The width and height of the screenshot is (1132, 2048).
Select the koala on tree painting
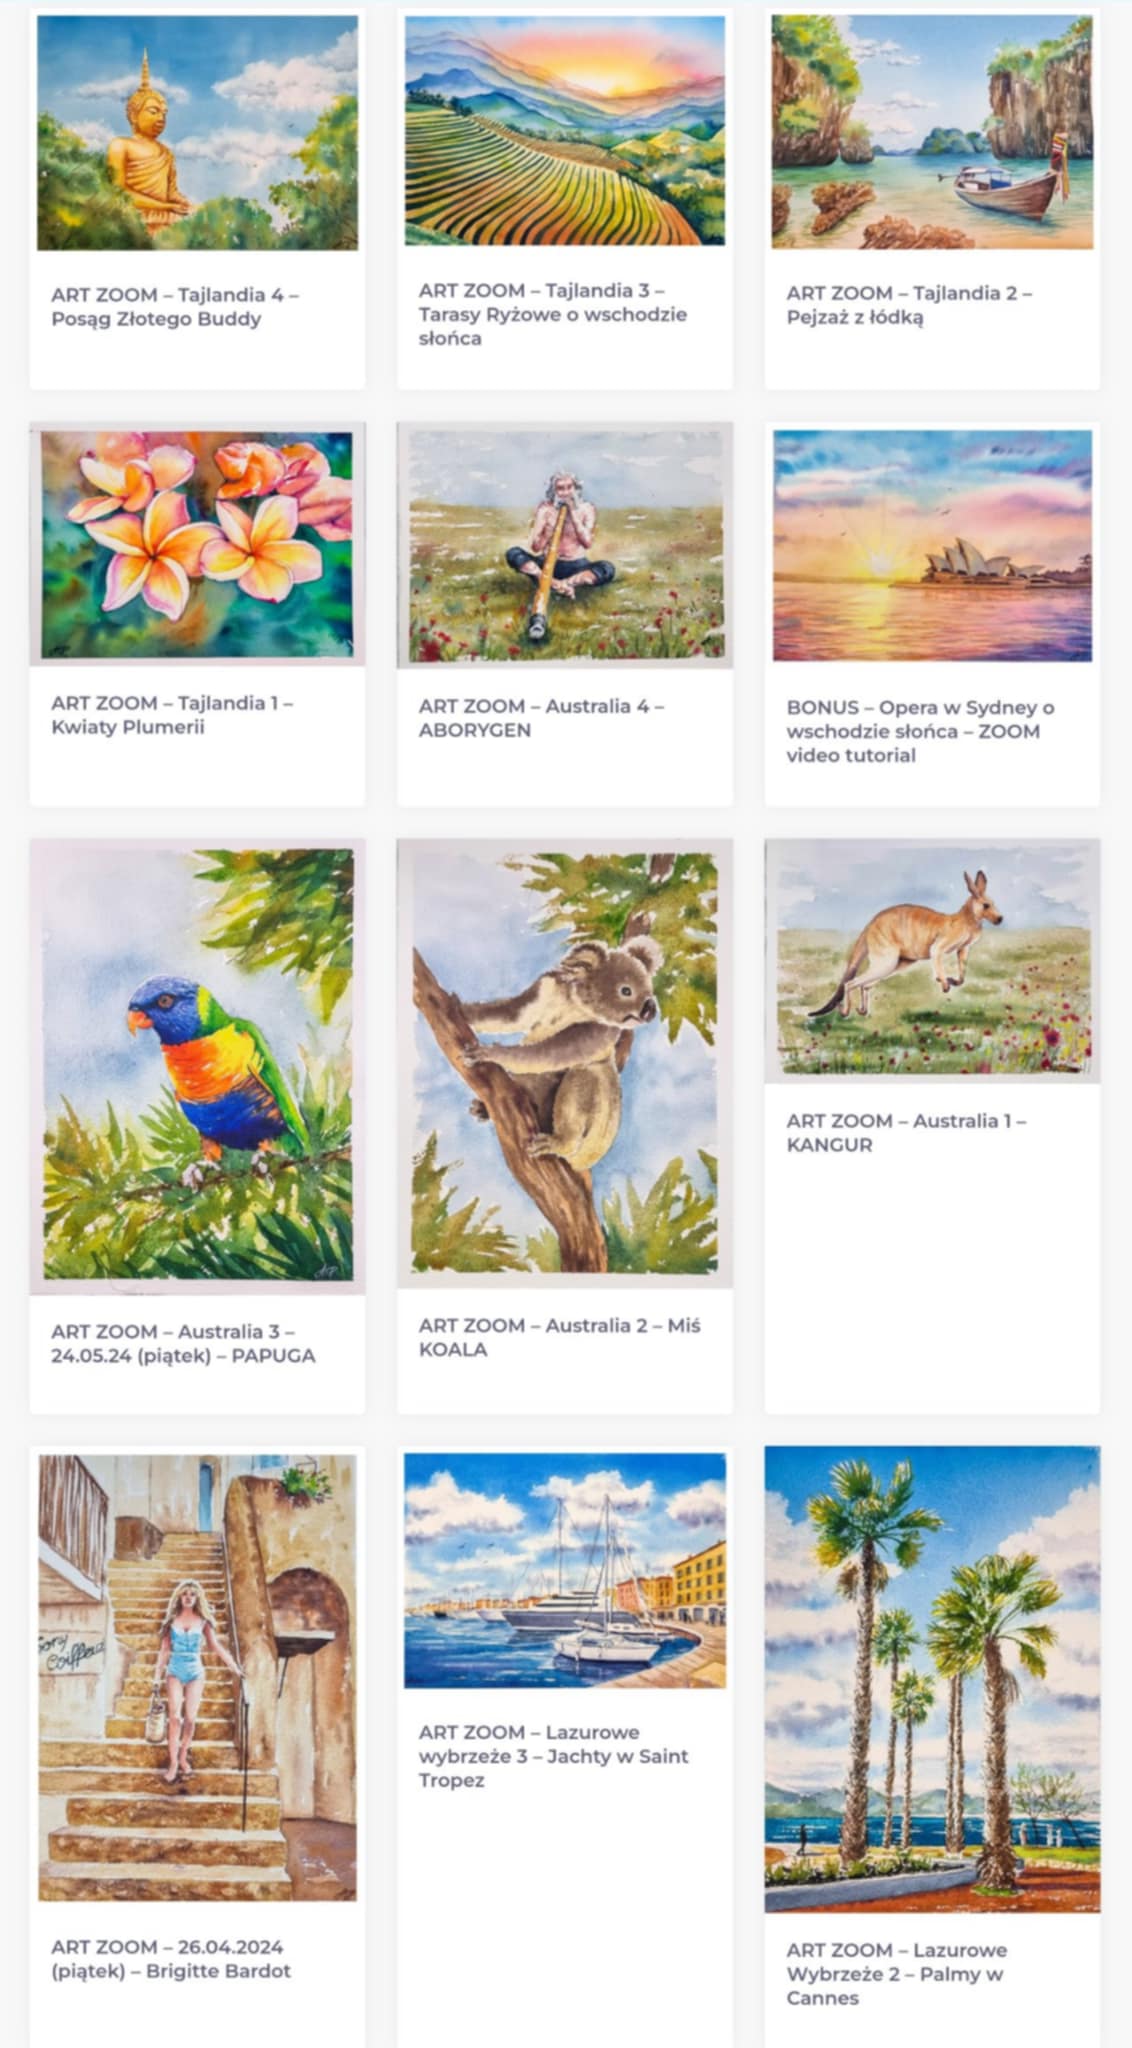click(565, 1063)
